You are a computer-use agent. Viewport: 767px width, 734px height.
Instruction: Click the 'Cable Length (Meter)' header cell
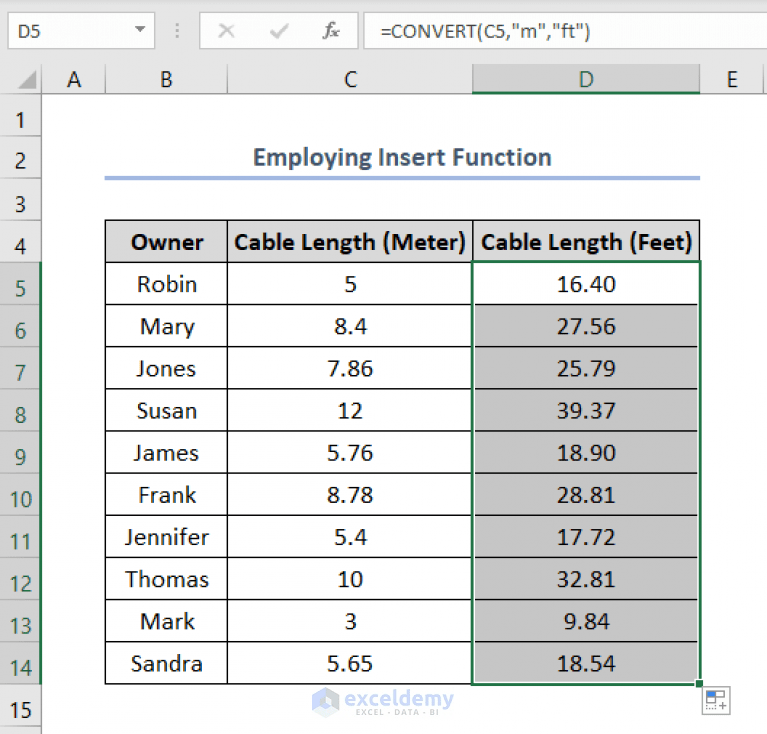(350, 242)
